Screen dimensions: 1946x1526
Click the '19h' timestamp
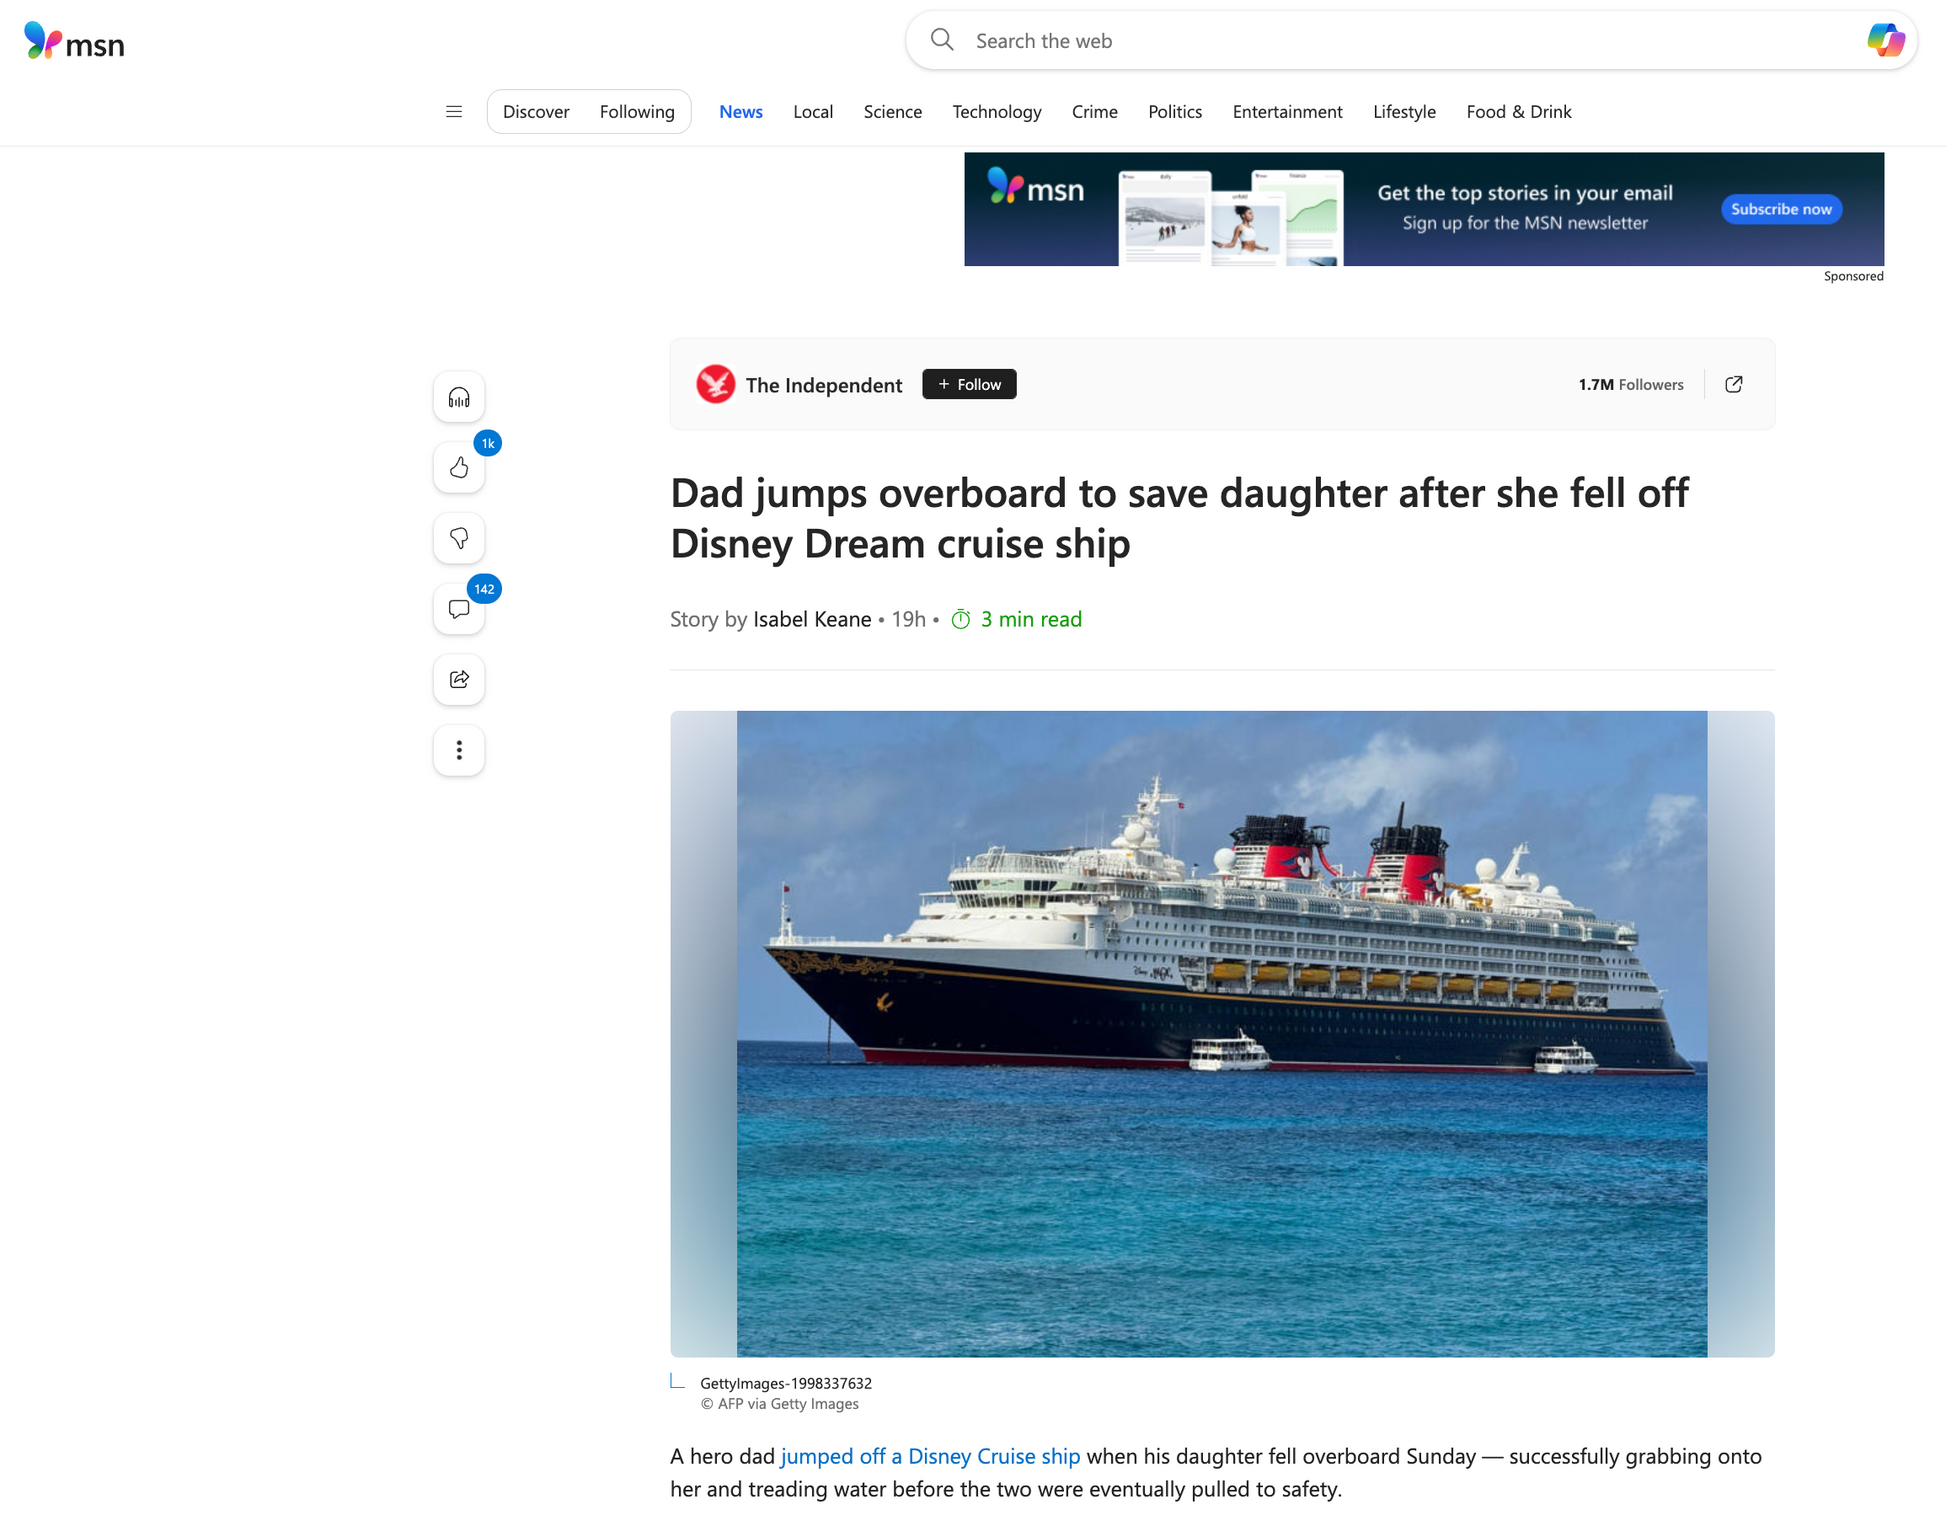(908, 619)
